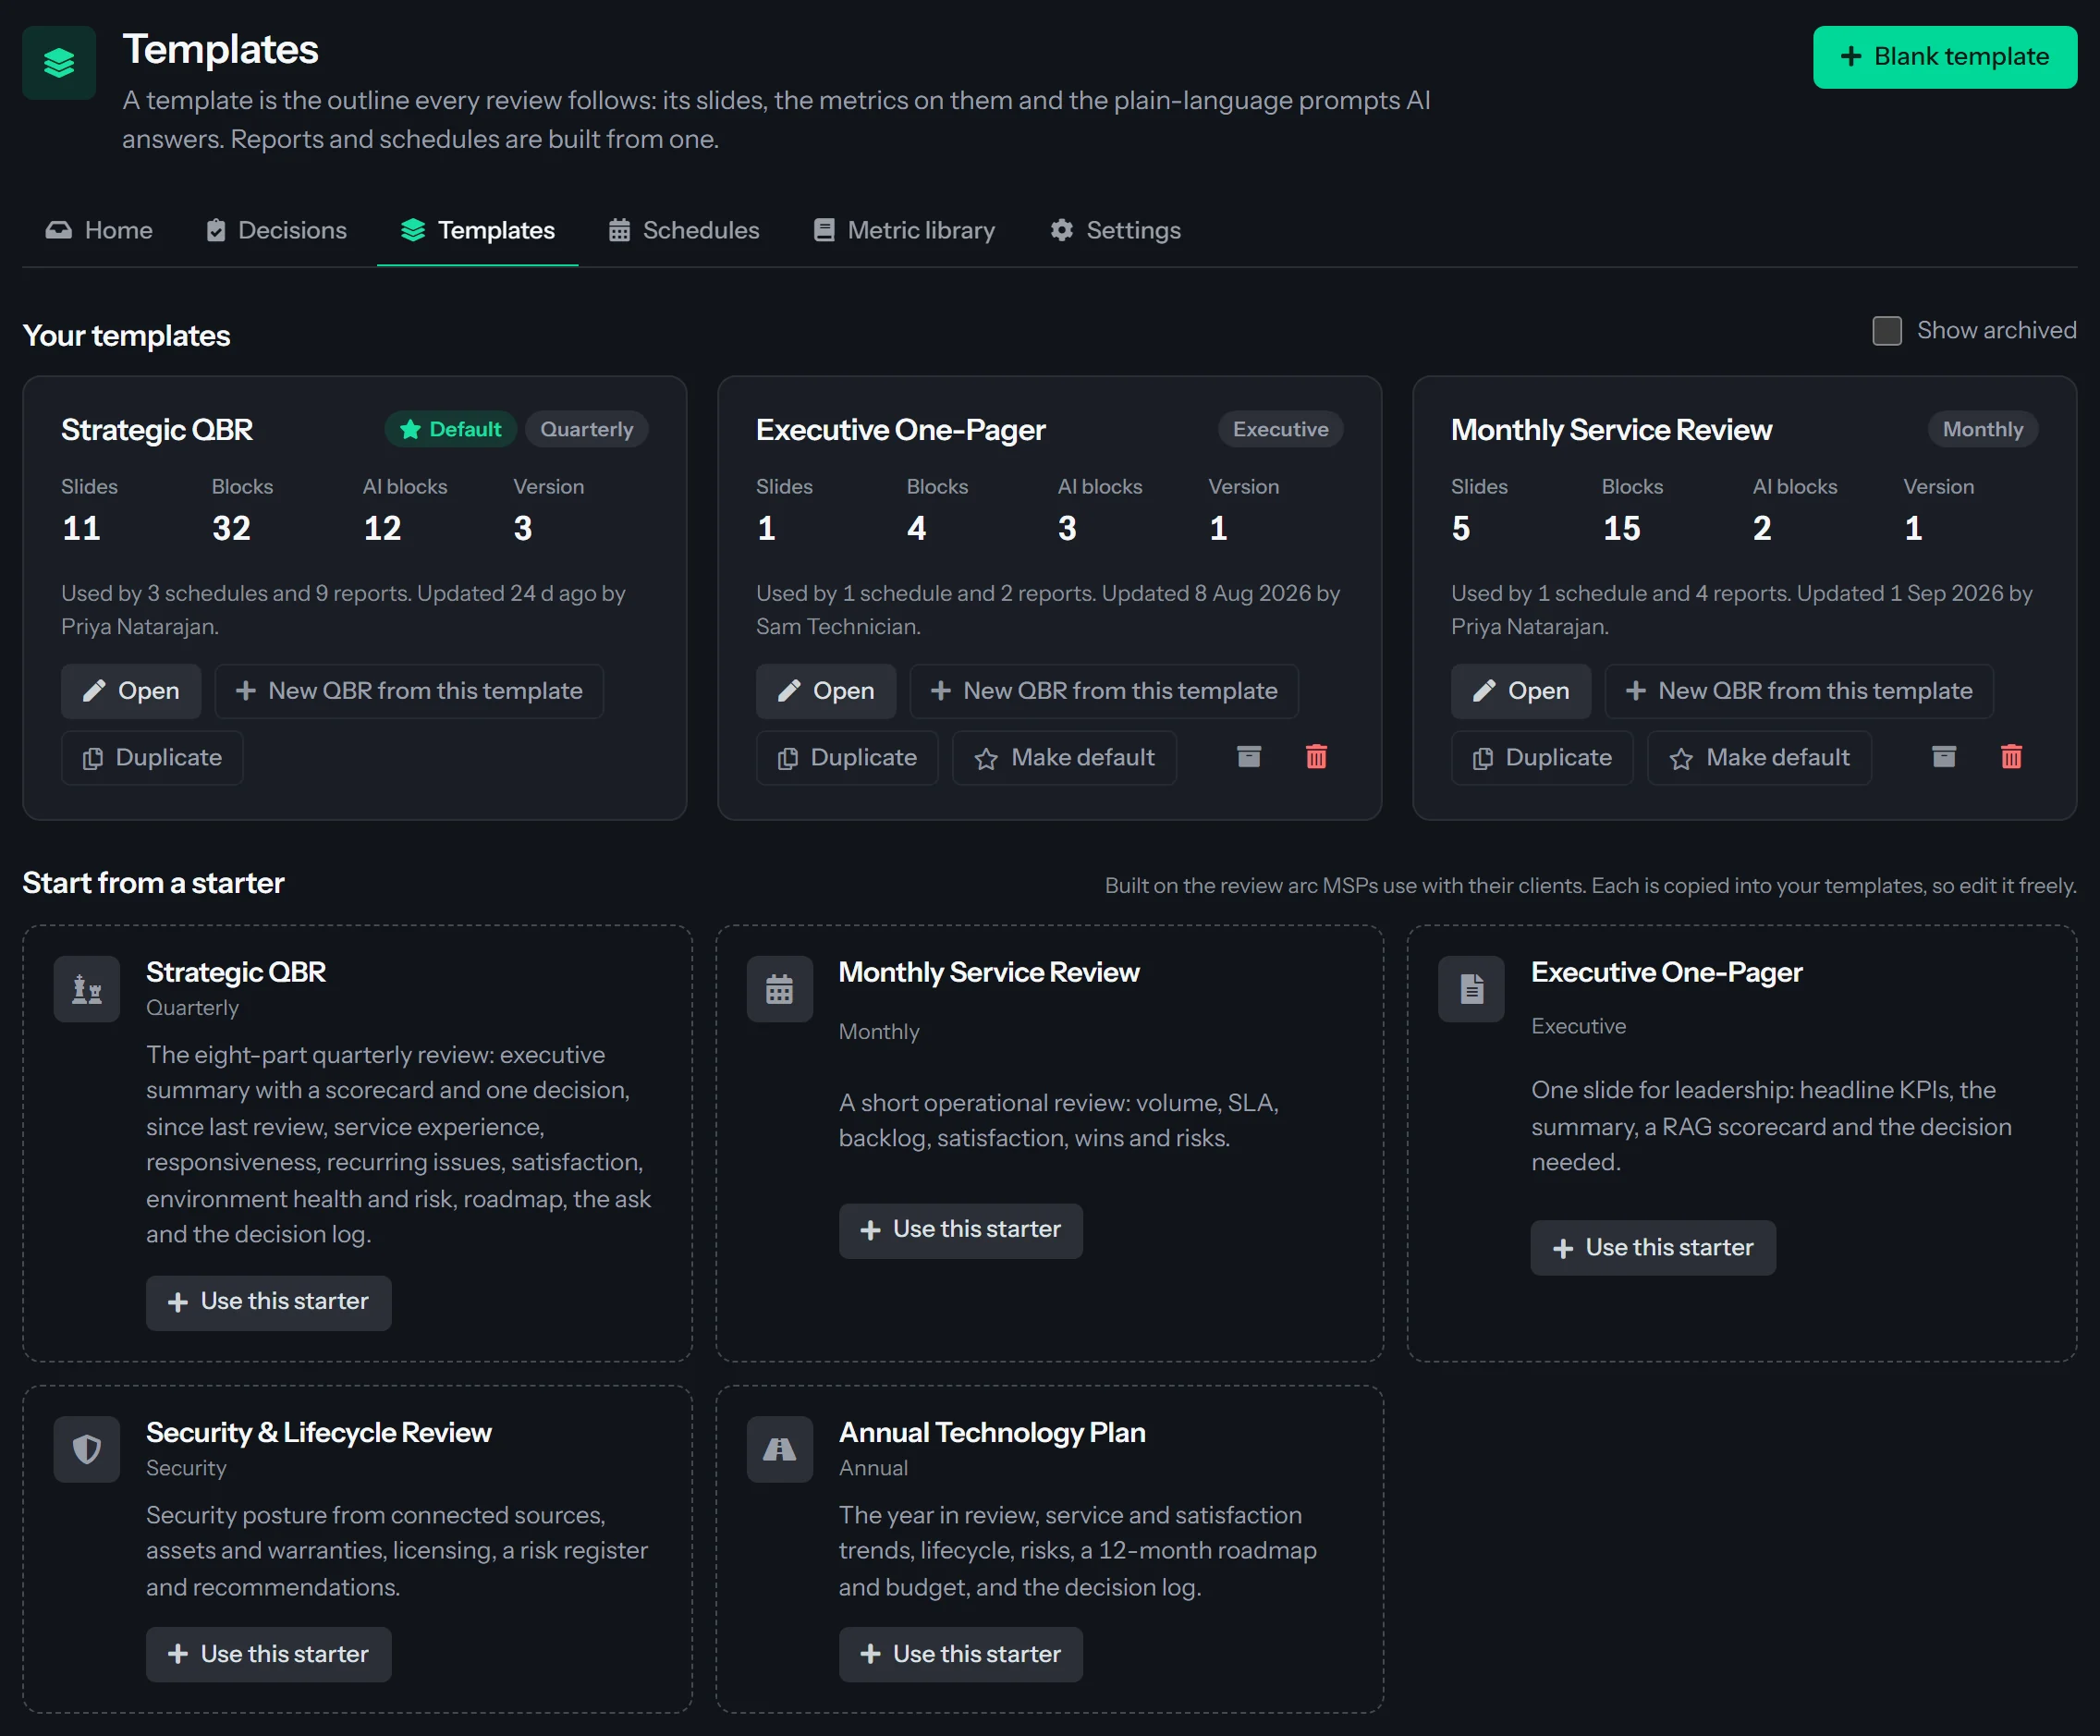Archive the Monthly Service Review template

point(1943,757)
